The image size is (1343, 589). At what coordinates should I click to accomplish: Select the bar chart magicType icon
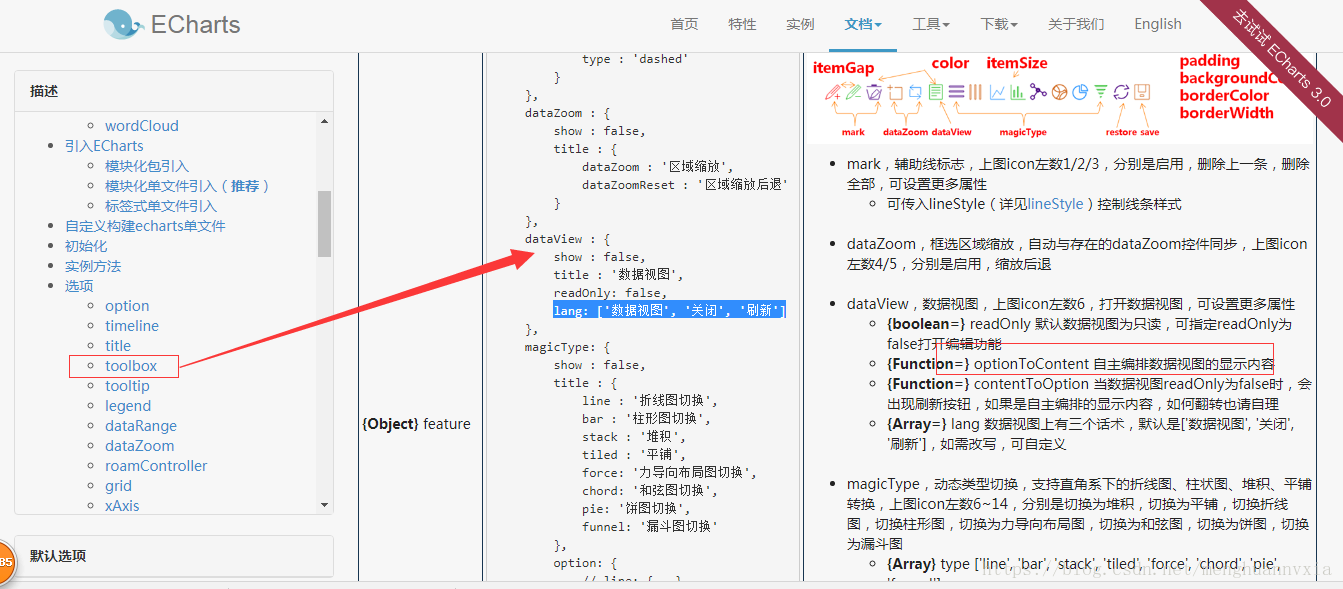tap(1017, 92)
